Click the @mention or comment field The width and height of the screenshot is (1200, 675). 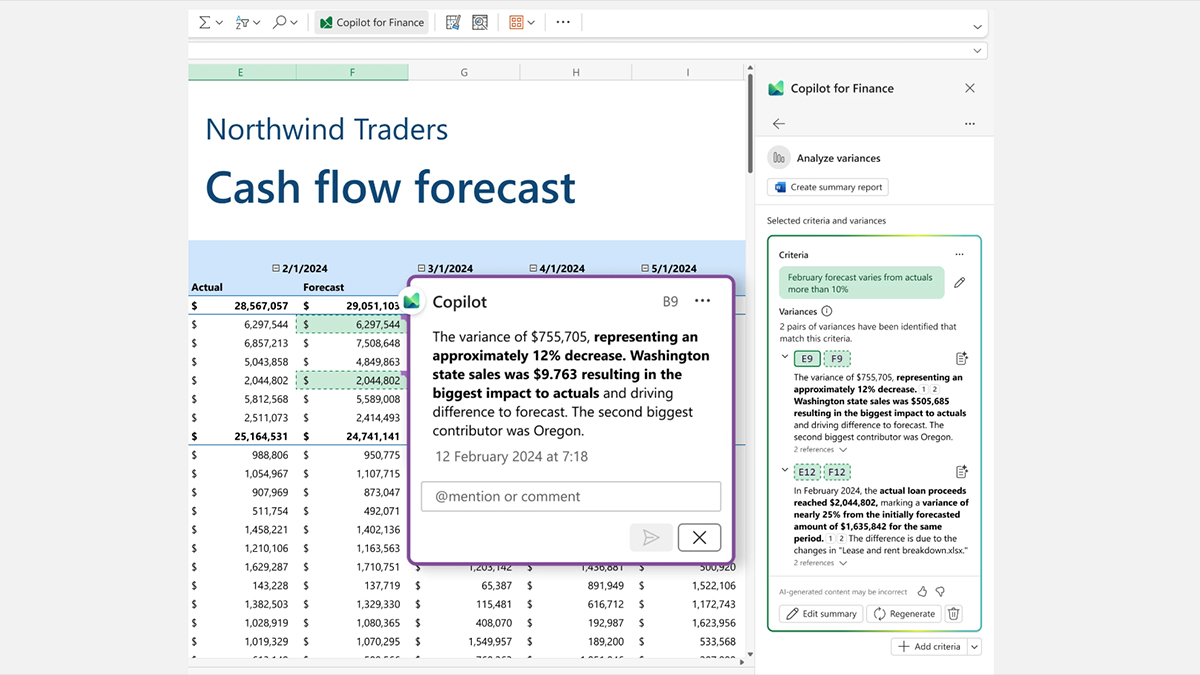coord(570,496)
